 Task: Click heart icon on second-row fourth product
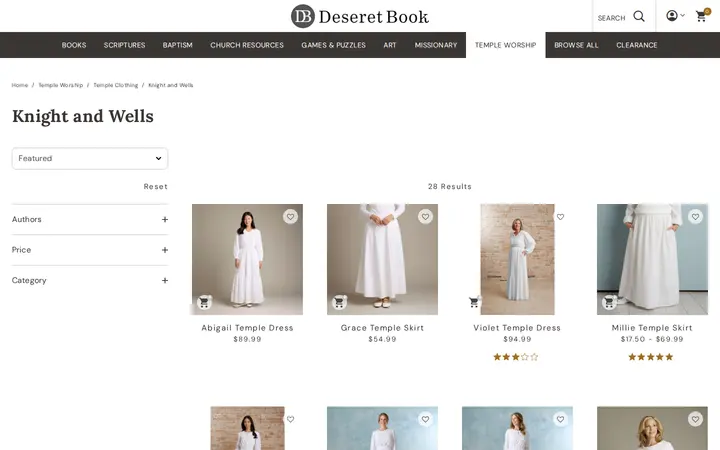coord(695,419)
